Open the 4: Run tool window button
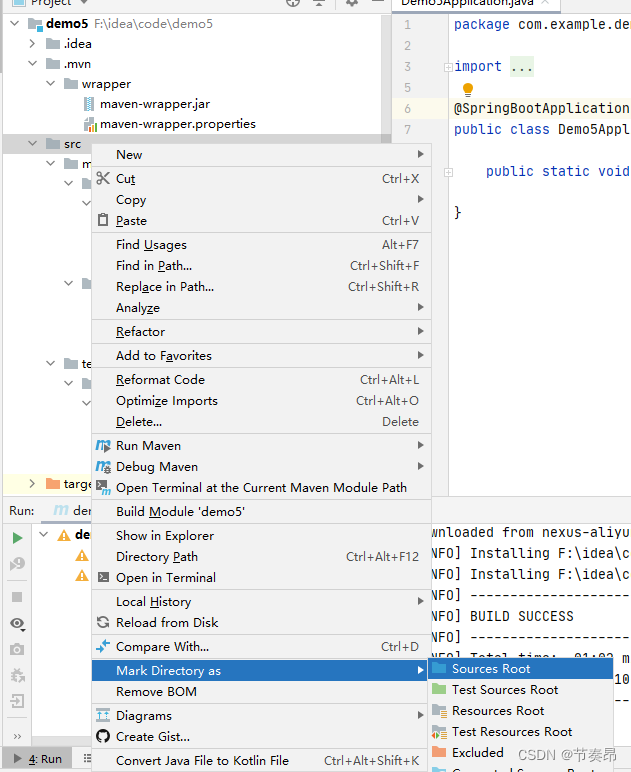This screenshot has width=631, height=772. [x=38, y=759]
